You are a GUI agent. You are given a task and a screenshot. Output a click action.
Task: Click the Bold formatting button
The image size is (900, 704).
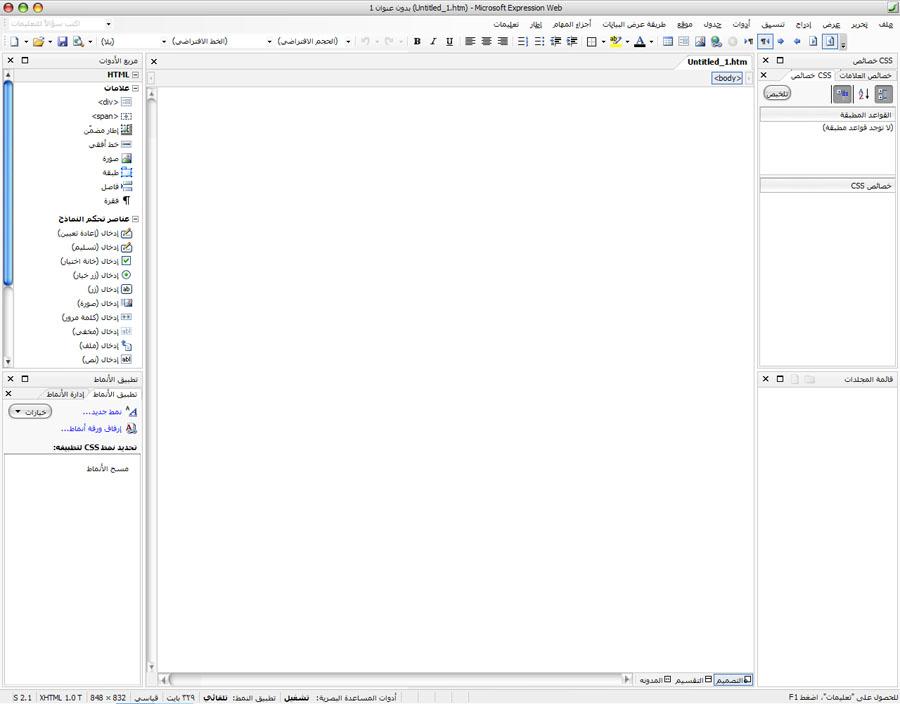[417, 42]
